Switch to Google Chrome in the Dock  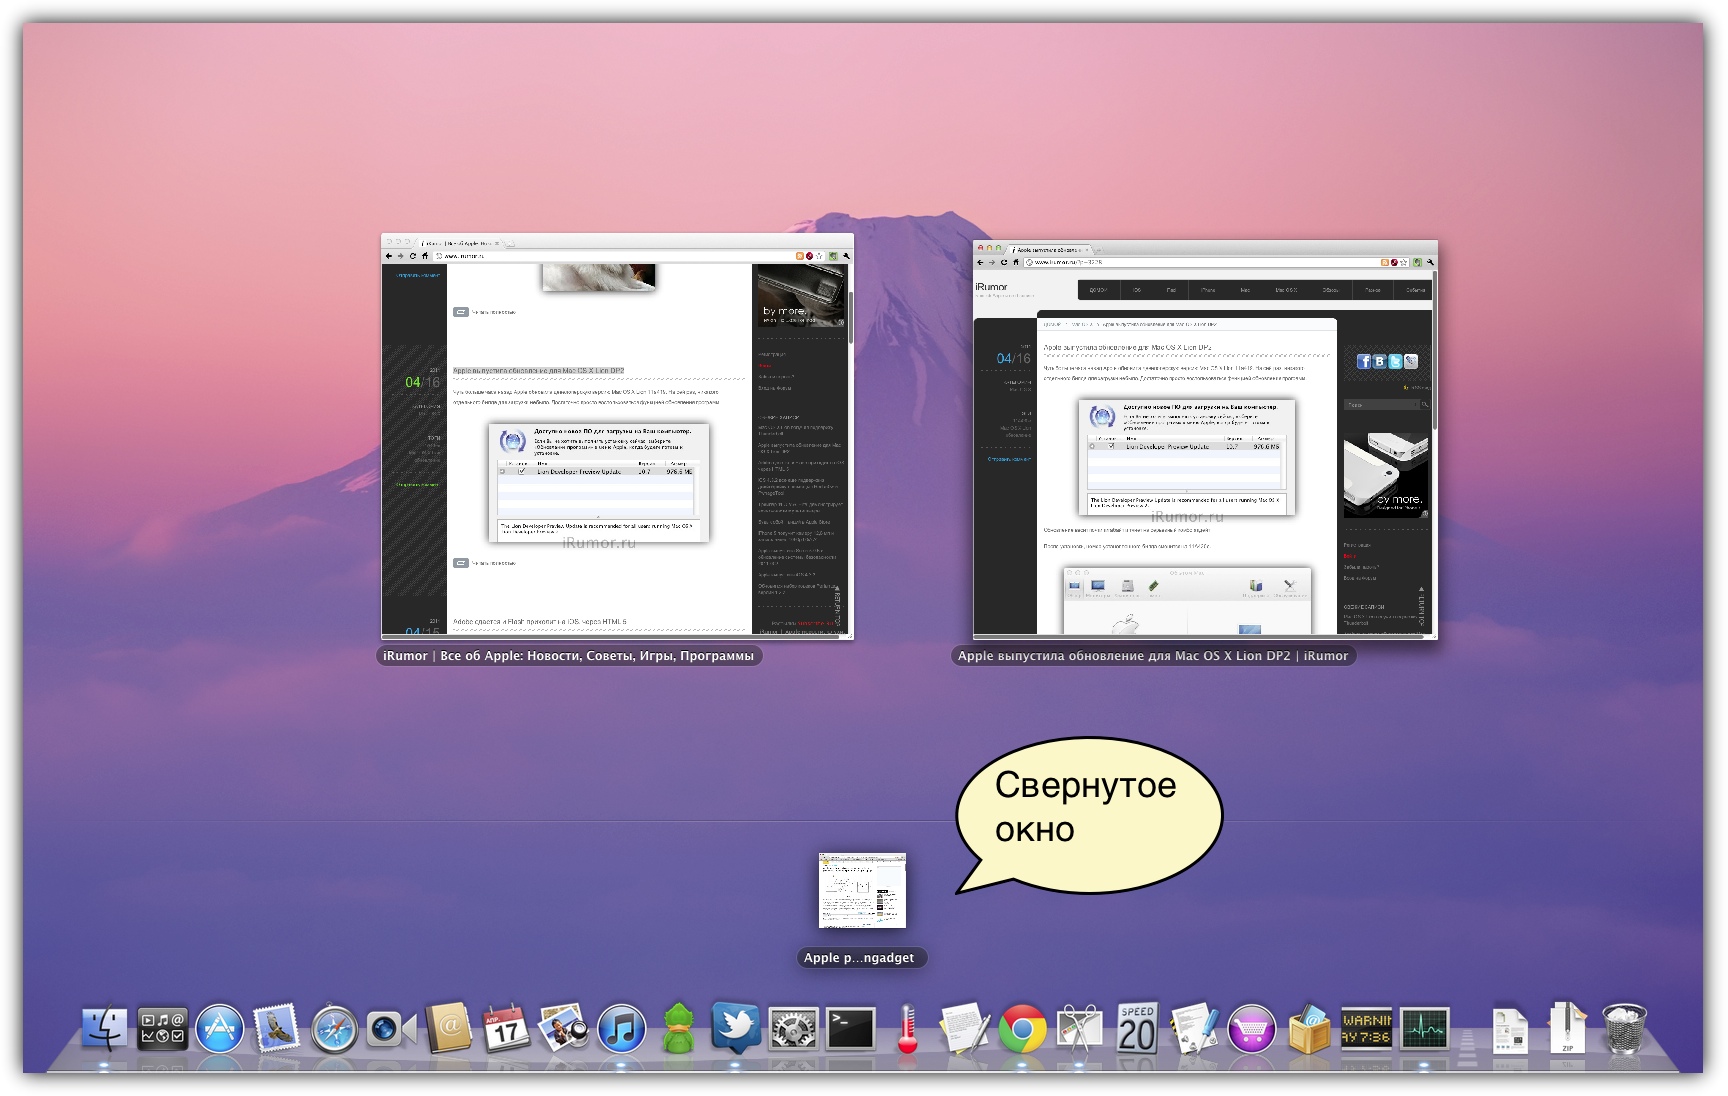tap(1022, 1029)
